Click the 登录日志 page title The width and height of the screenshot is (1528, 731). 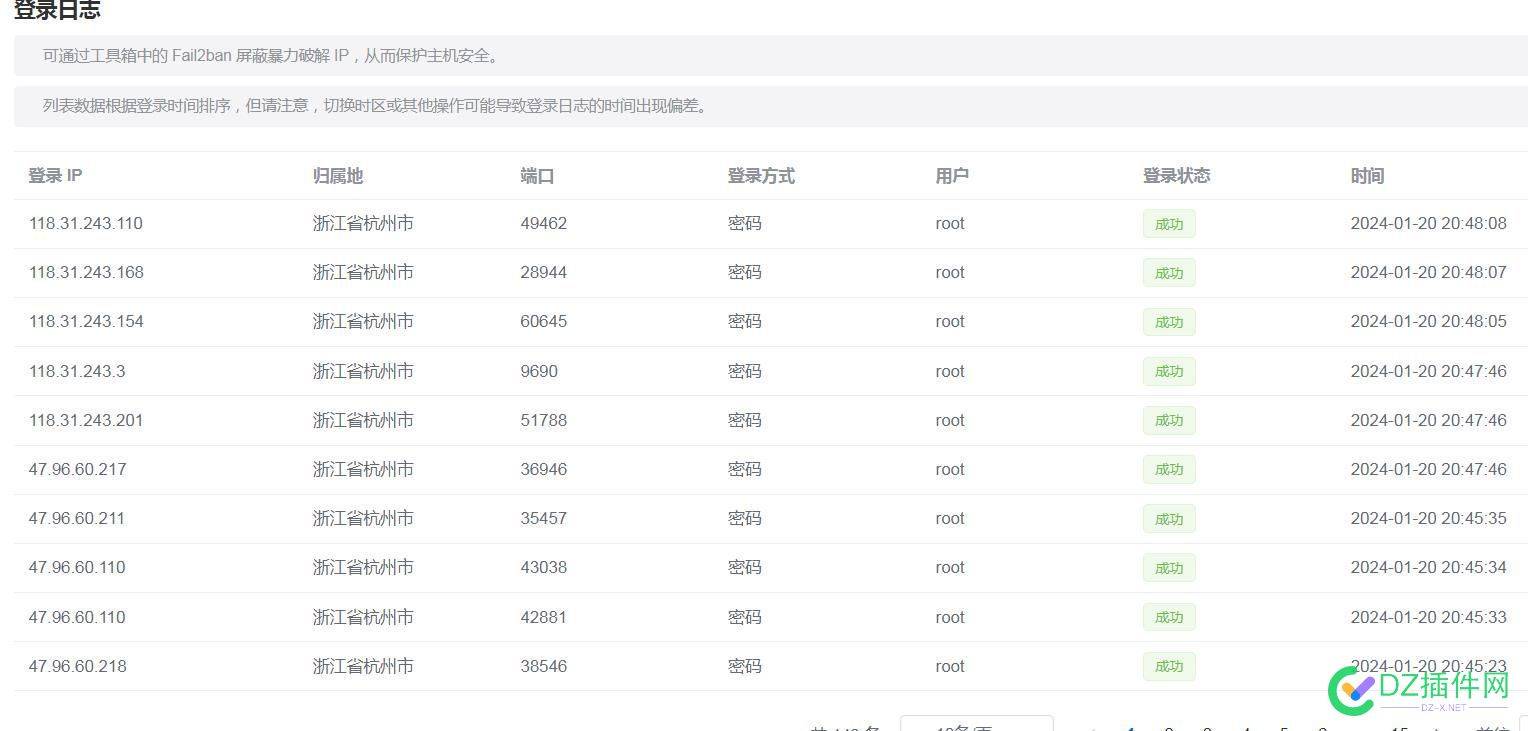click(57, 11)
